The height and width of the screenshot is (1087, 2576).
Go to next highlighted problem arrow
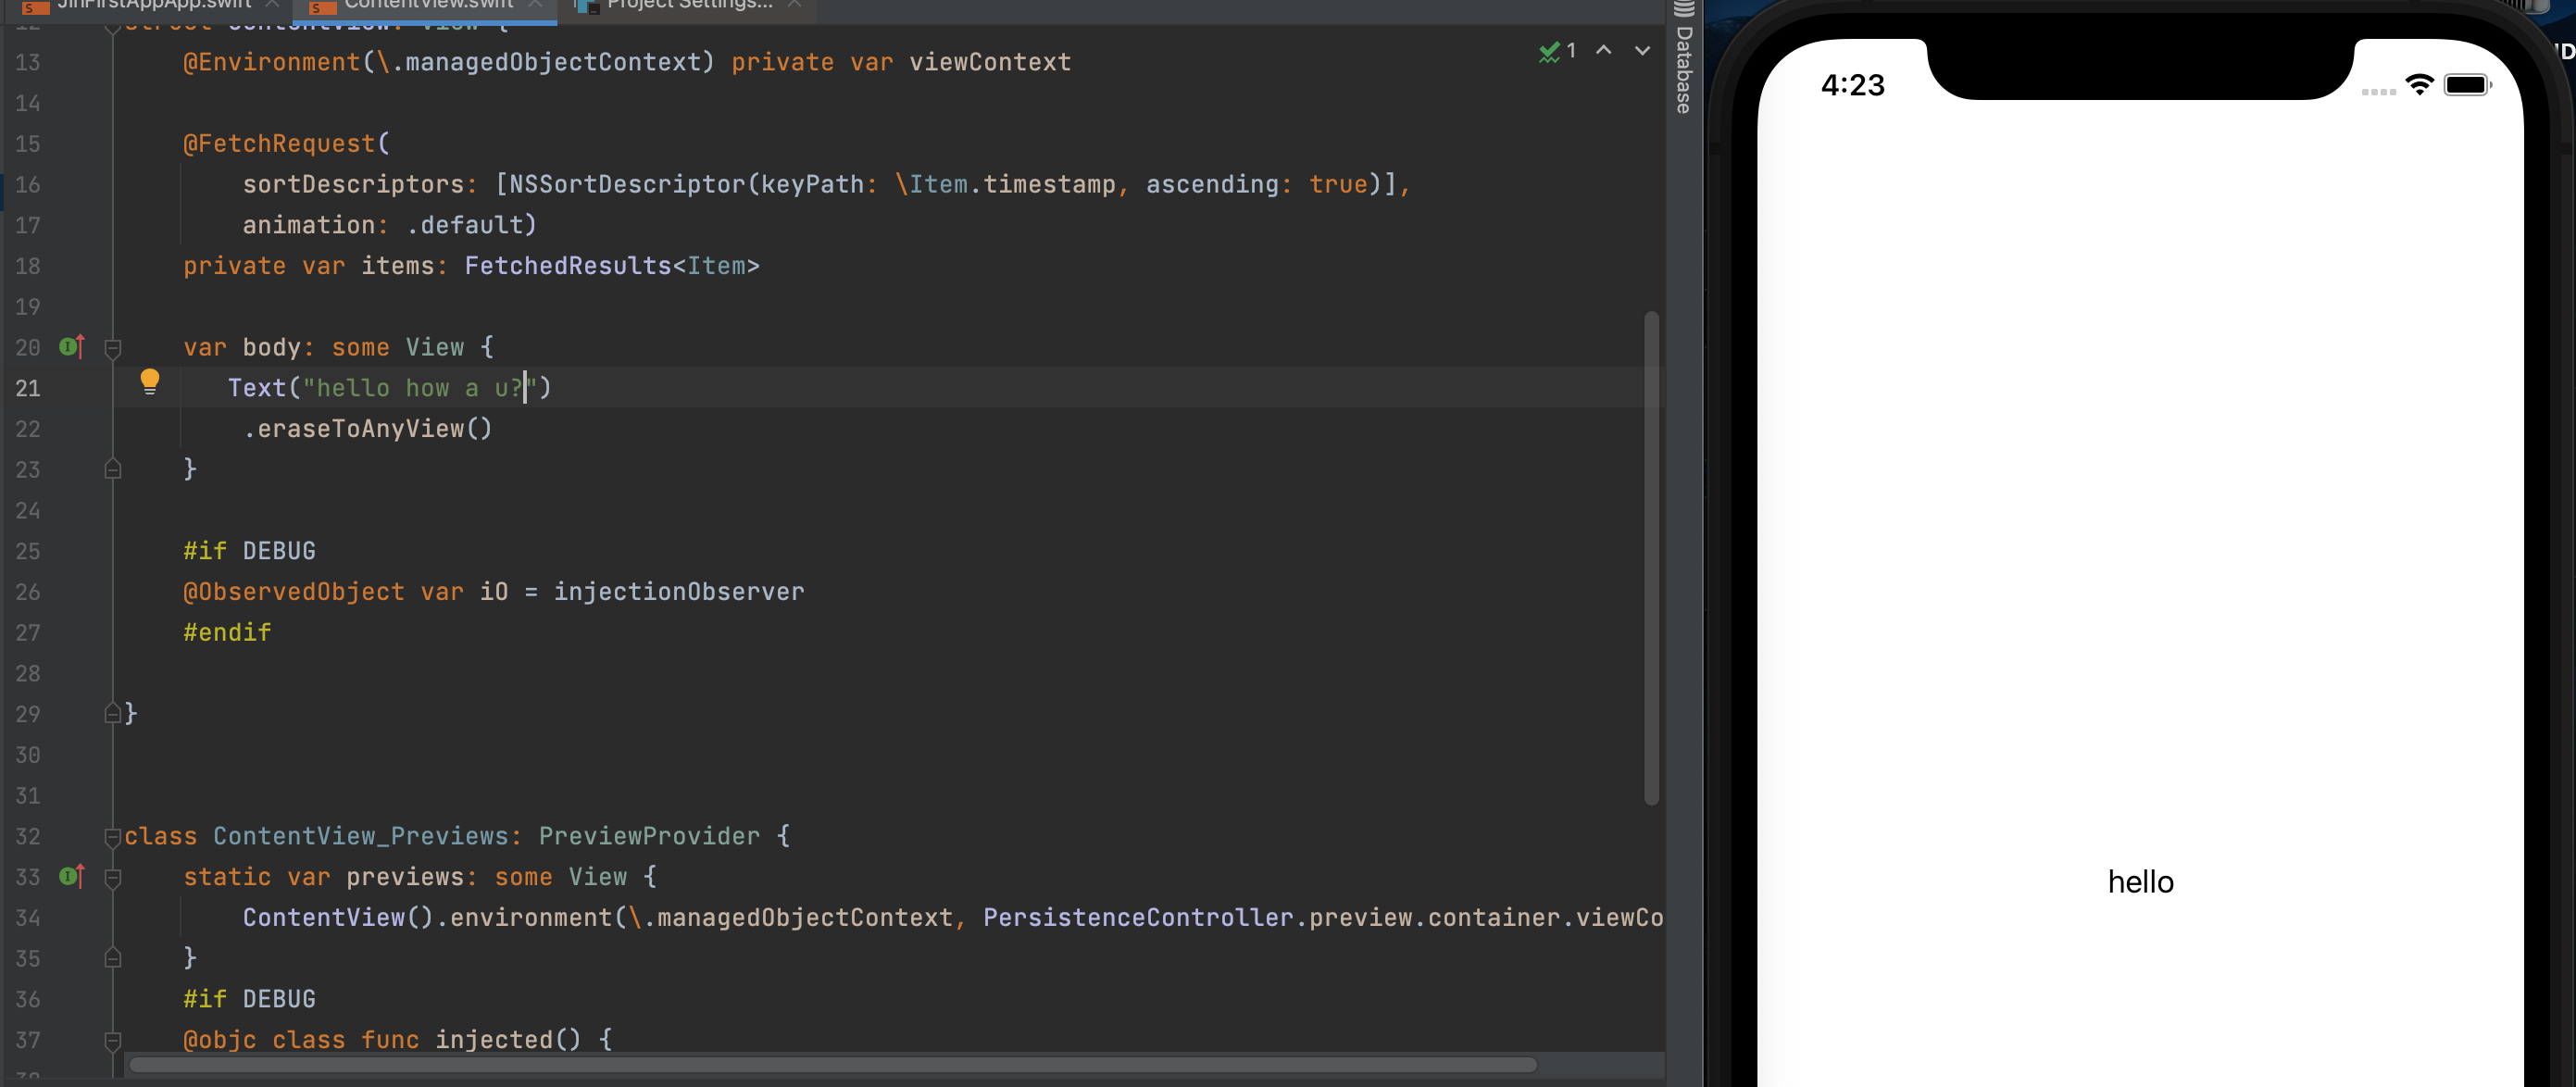pos(1642,50)
